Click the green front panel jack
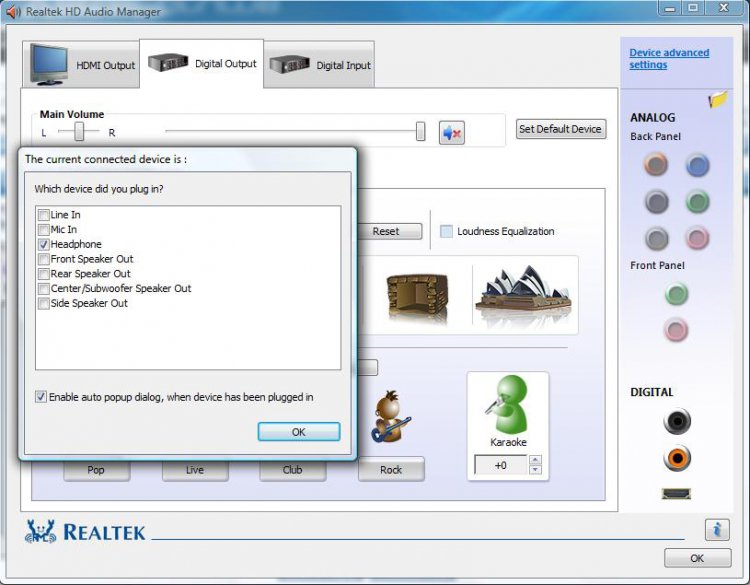 (x=676, y=293)
